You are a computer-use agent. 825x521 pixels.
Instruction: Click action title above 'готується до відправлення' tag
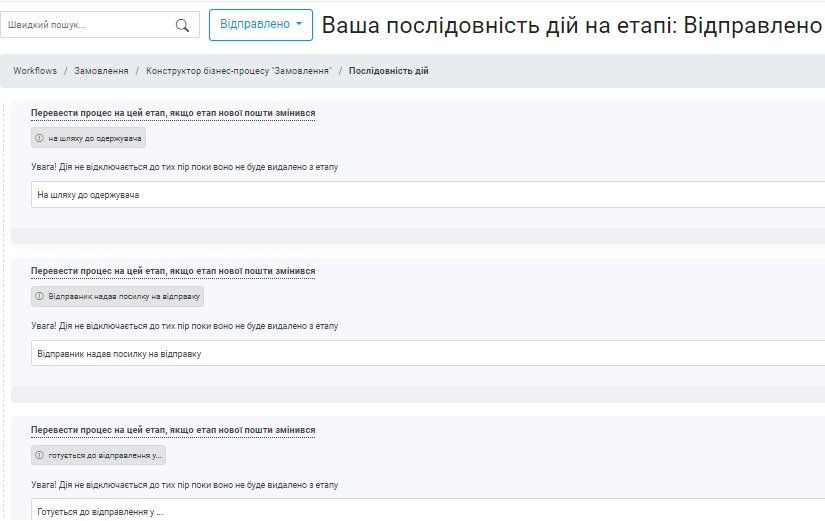point(173,429)
